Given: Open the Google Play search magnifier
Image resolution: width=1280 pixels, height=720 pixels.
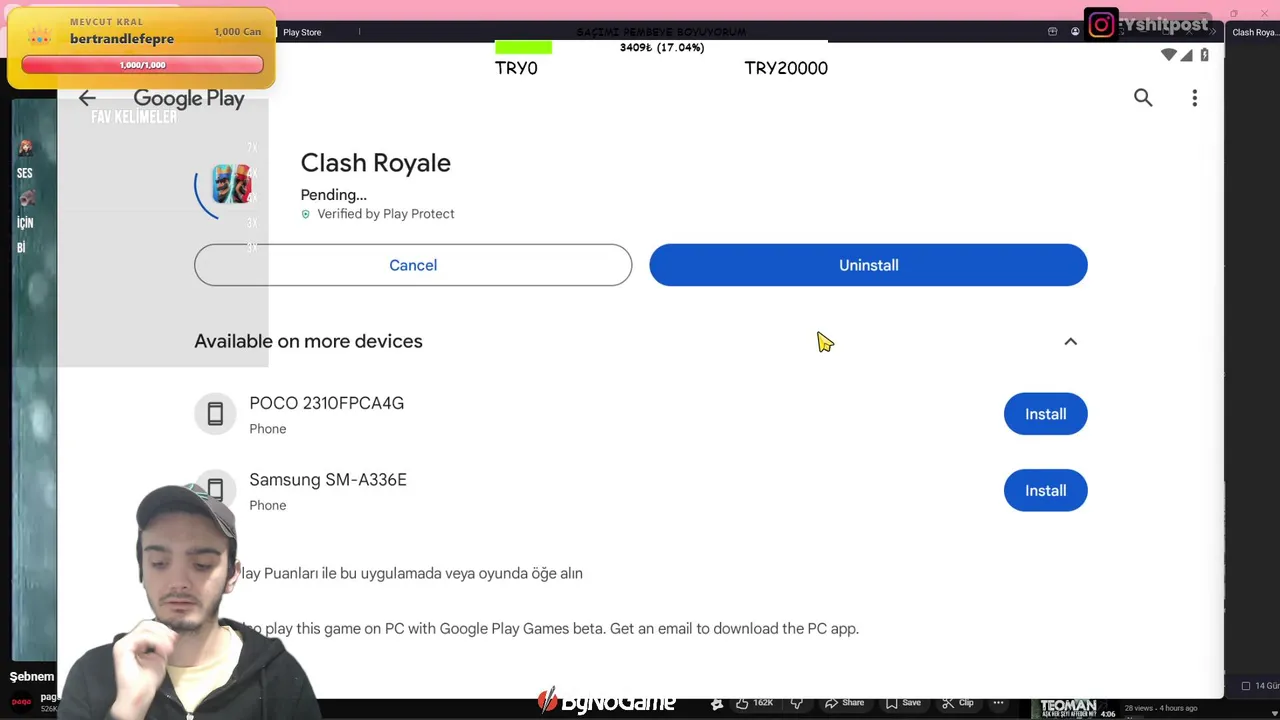Looking at the screenshot, I should pyautogui.click(x=1143, y=97).
